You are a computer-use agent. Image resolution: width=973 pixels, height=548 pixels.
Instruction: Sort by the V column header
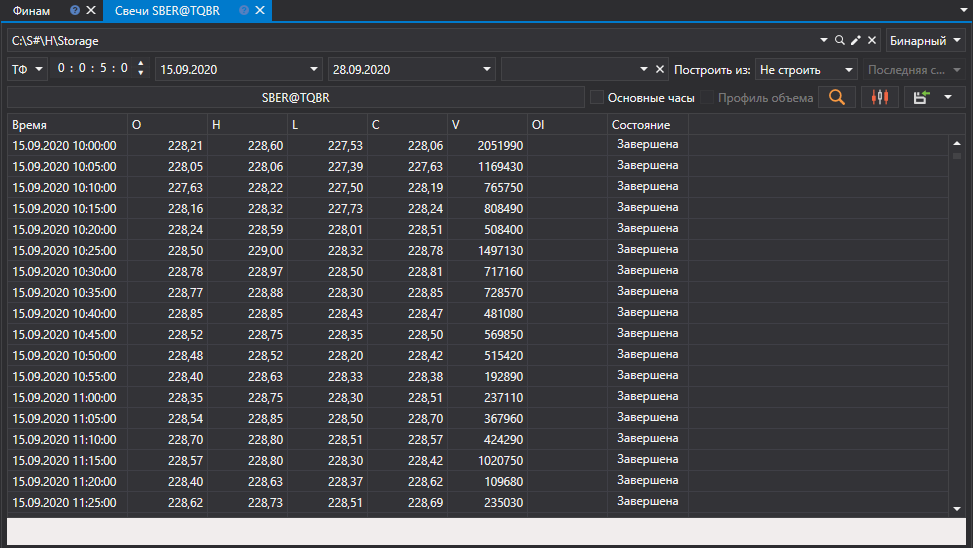click(x=488, y=125)
